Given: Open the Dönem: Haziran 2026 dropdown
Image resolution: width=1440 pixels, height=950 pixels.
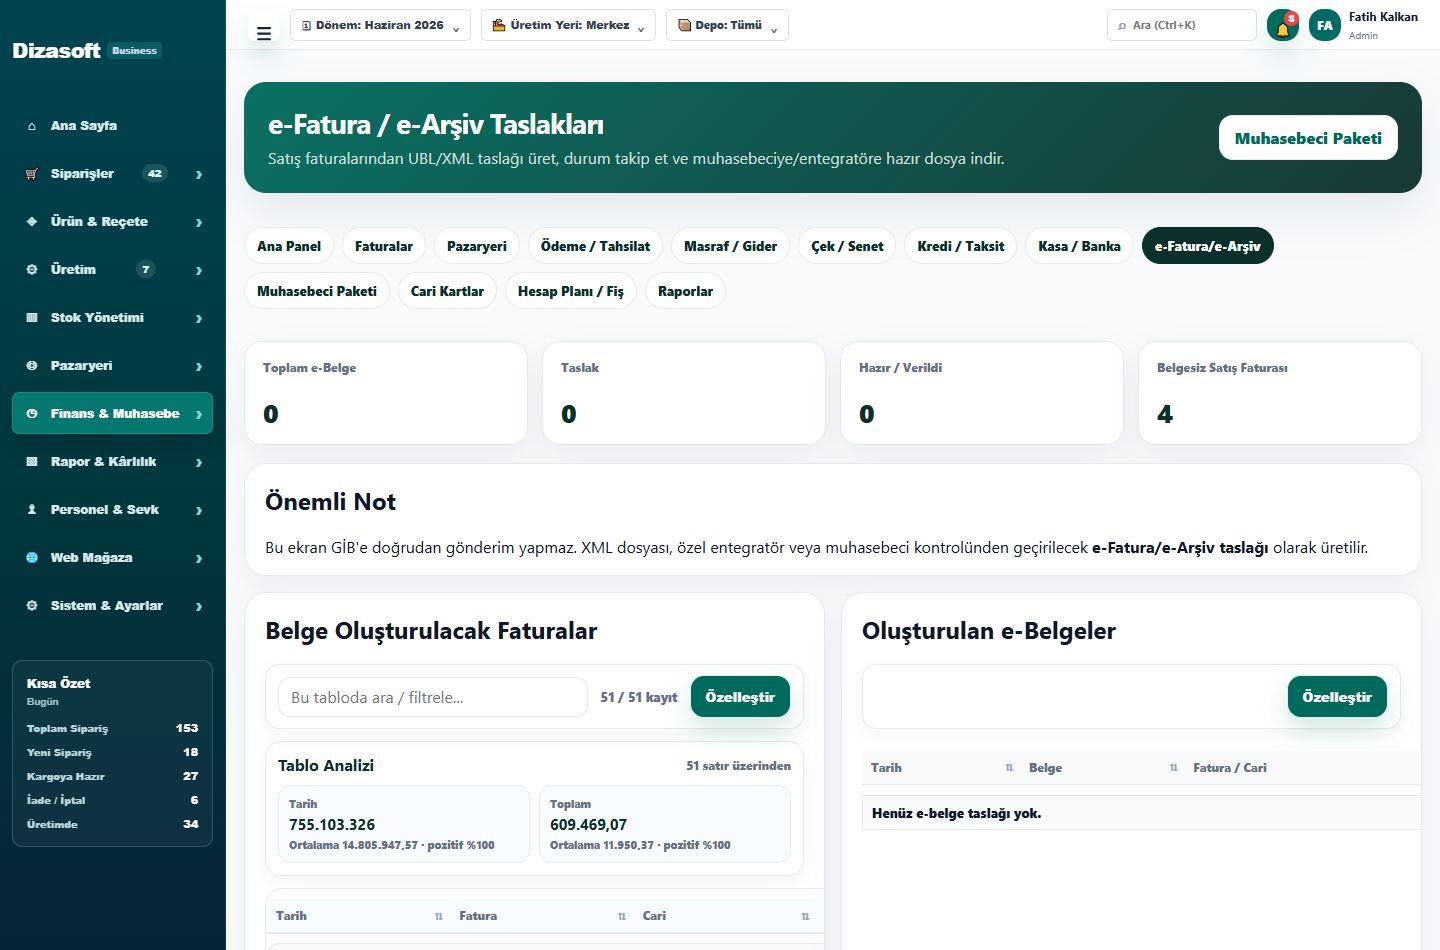Looking at the screenshot, I should click(x=380, y=25).
